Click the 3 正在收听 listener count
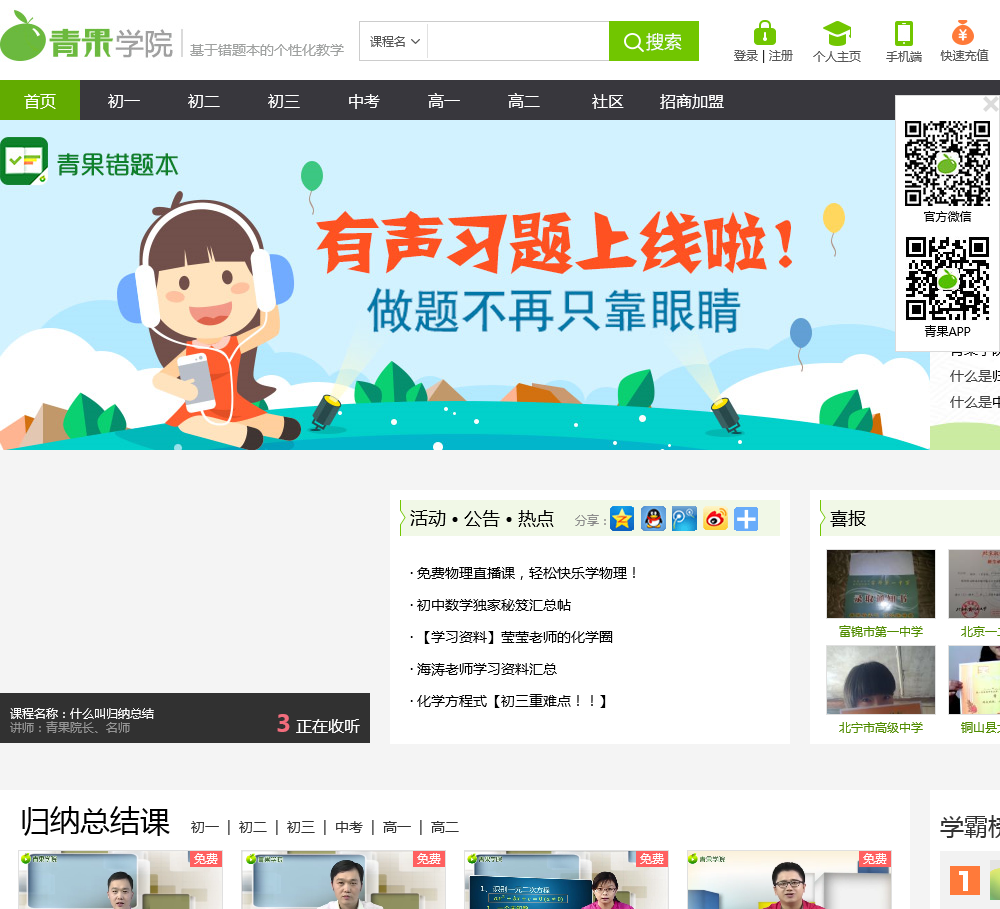 (x=318, y=725)
